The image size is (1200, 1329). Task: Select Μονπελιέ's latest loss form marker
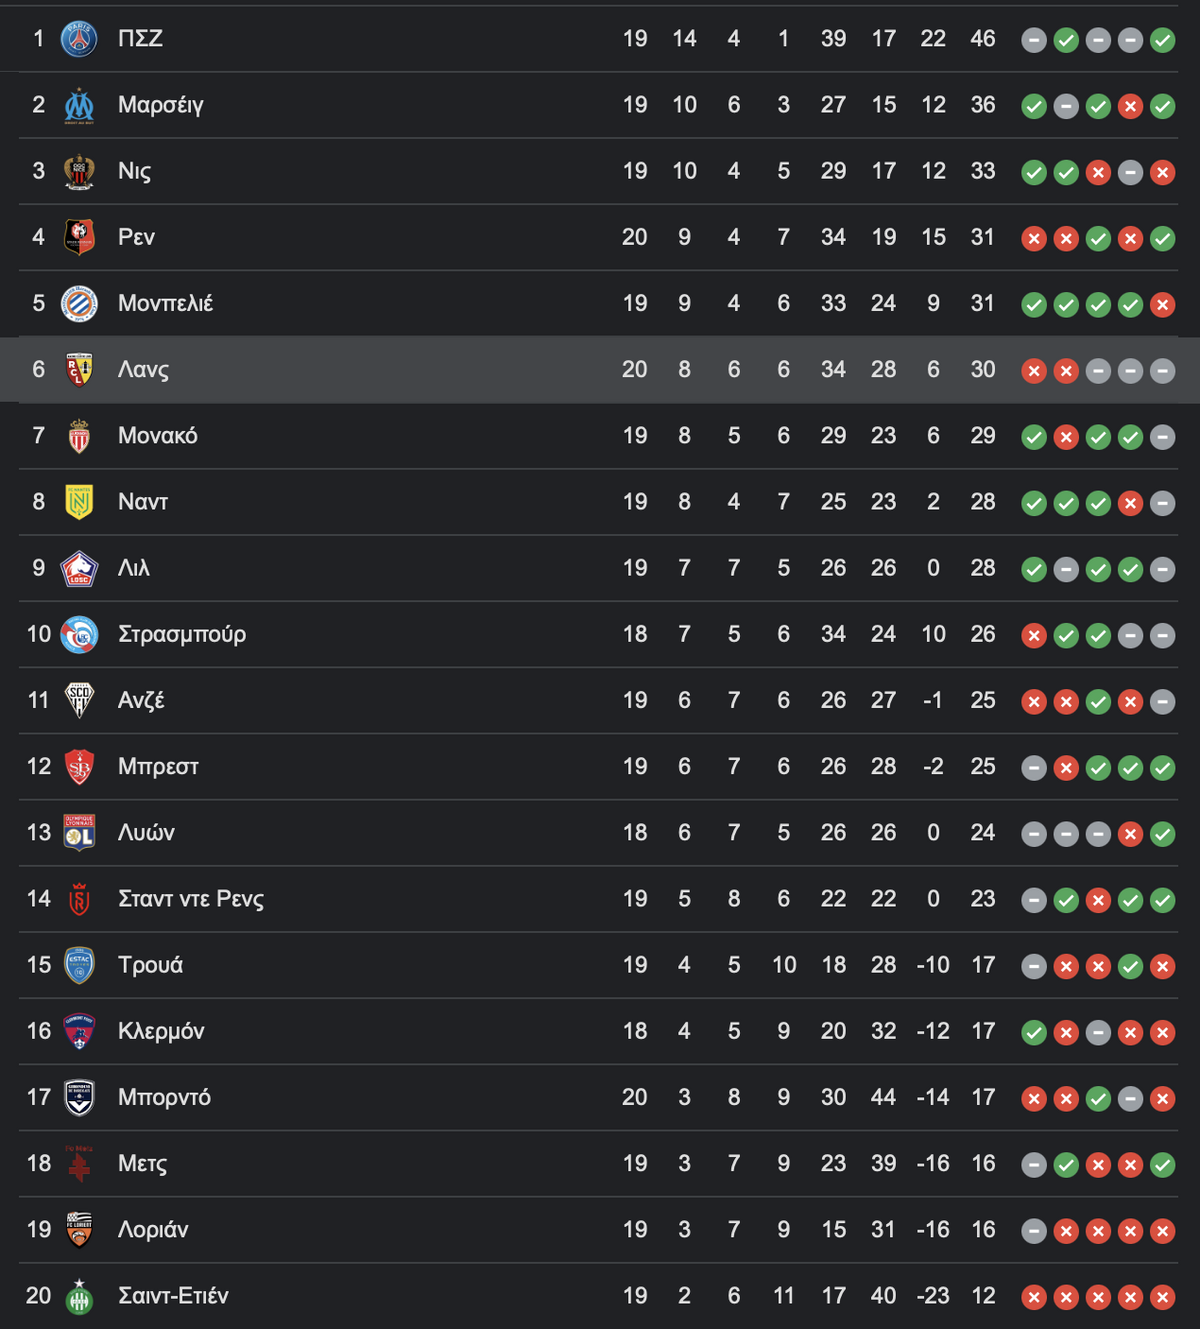click(1162, 305)
